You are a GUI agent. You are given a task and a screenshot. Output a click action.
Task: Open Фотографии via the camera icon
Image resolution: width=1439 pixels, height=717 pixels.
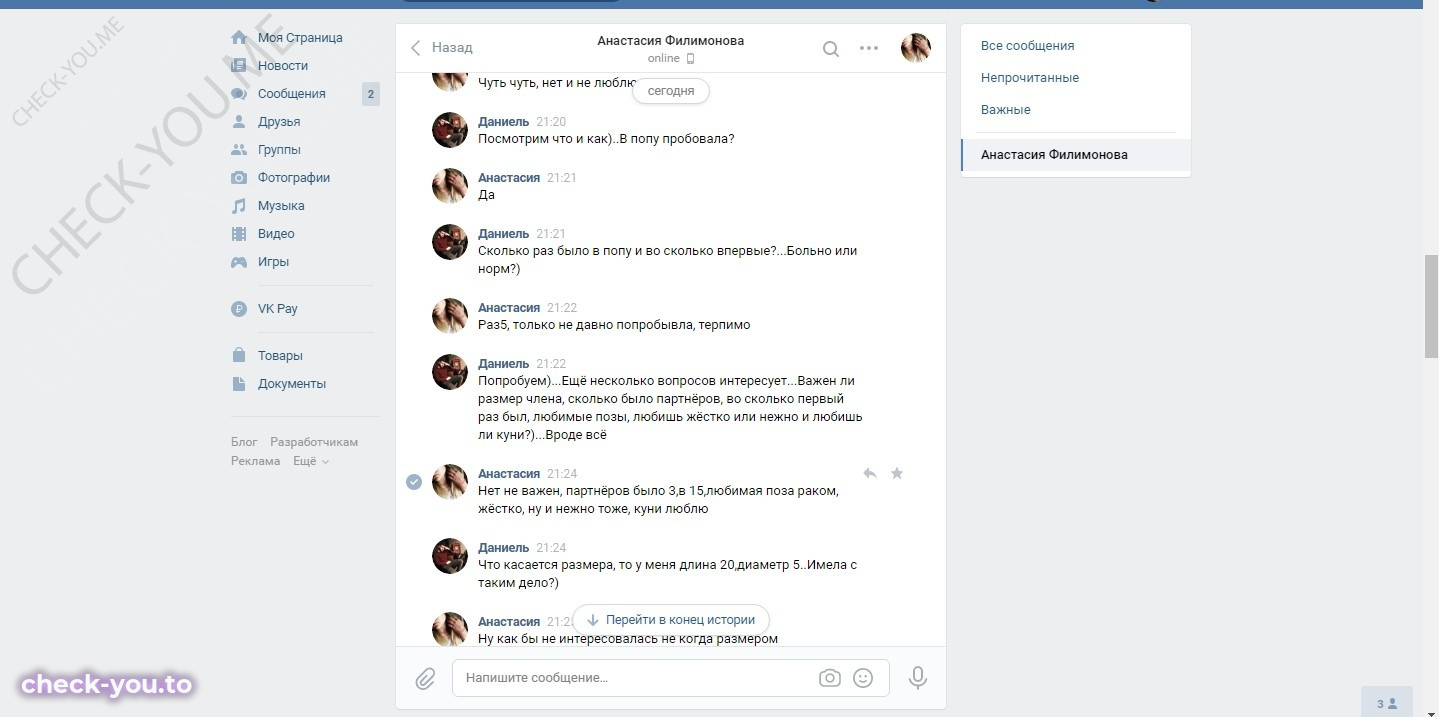click(x=239, y=177)
